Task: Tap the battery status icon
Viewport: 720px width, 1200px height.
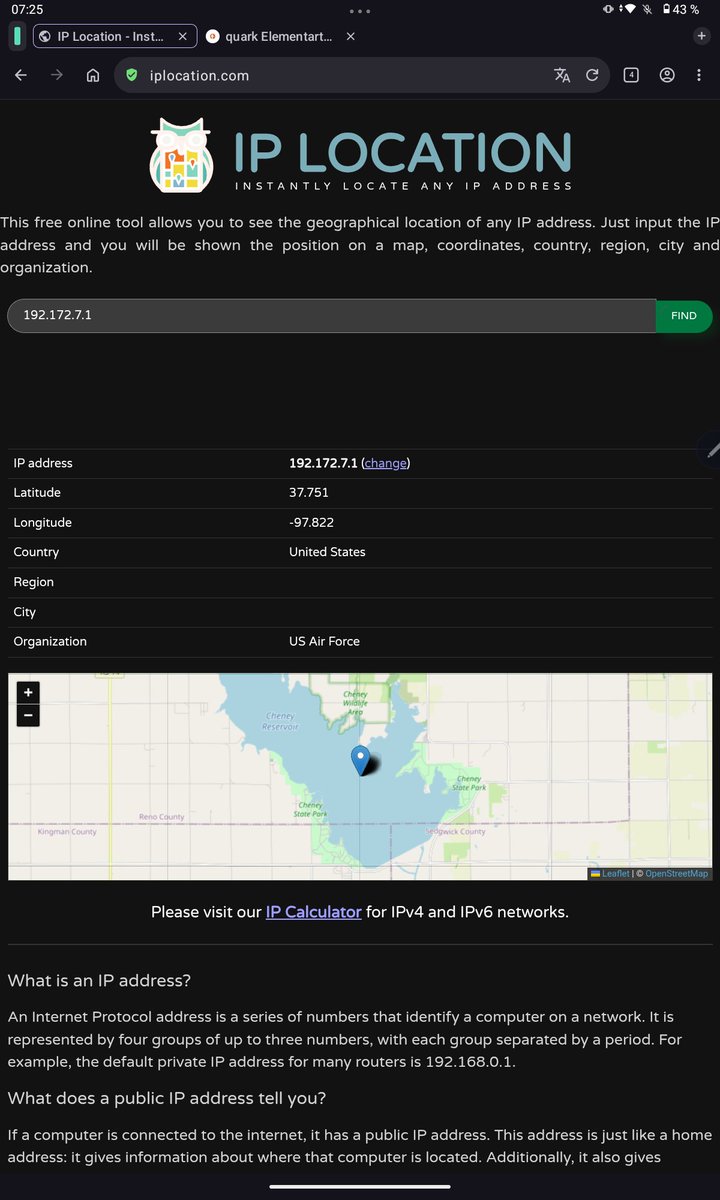Action: click(x=666, y=9)
